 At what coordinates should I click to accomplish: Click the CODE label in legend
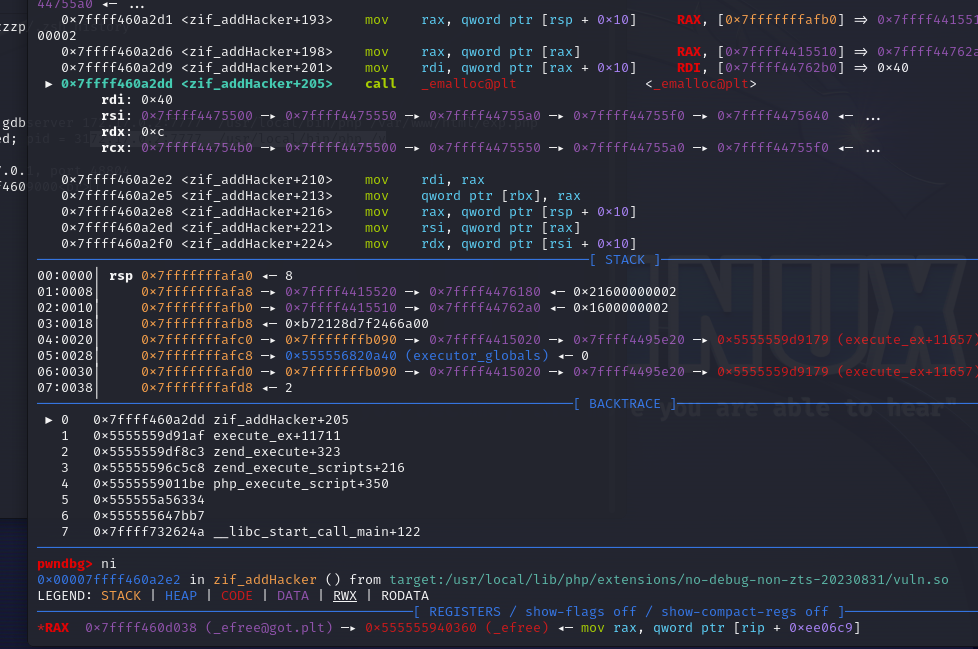237,596
